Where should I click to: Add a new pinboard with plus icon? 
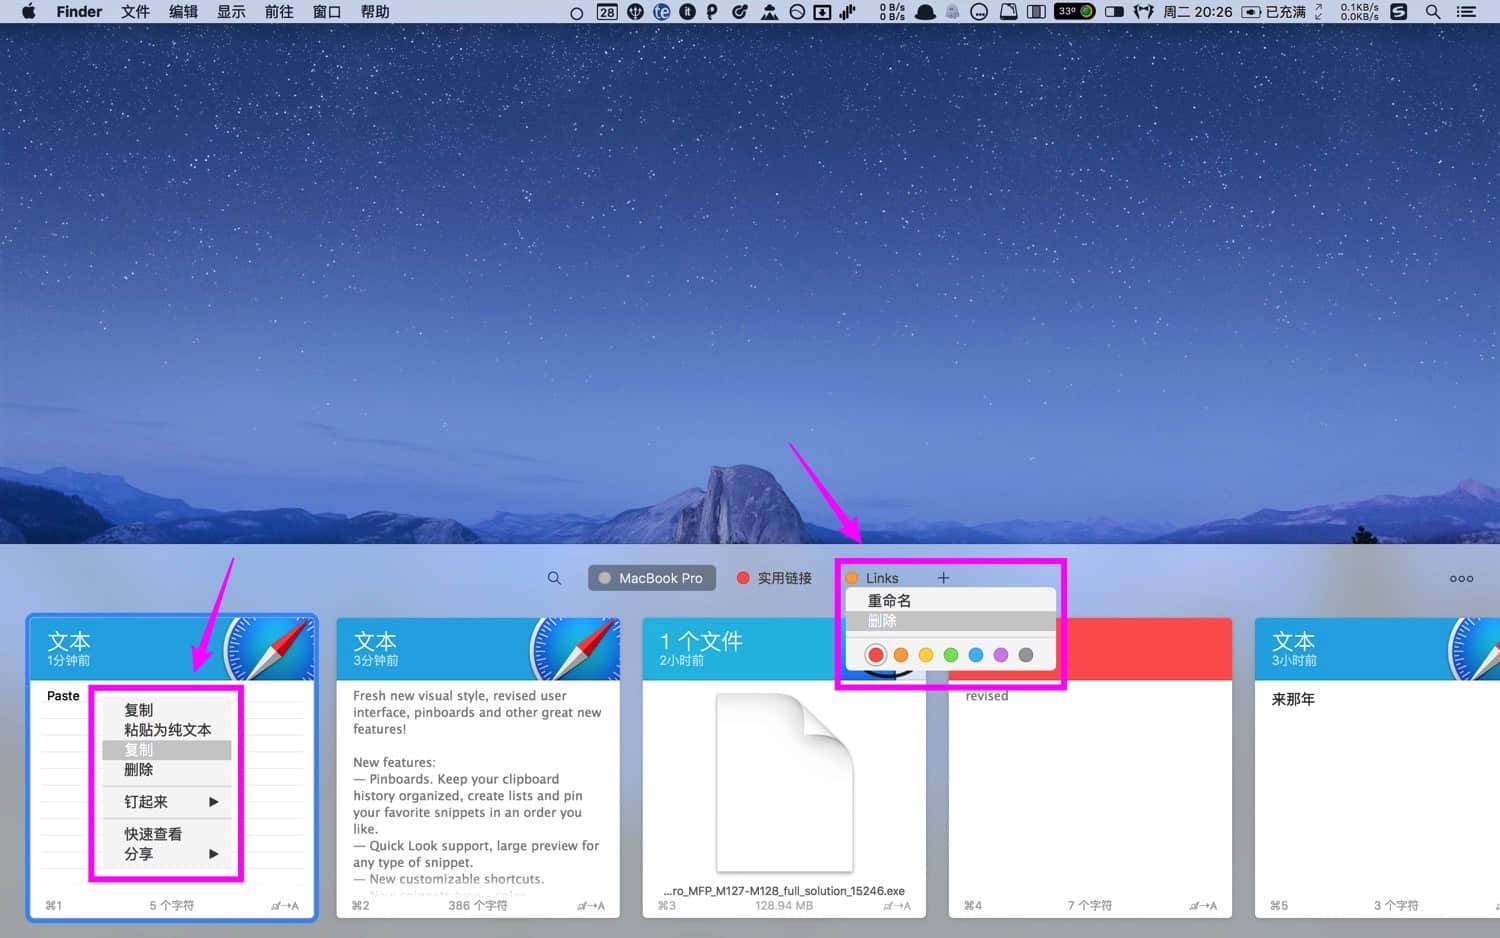coord(943,578)
